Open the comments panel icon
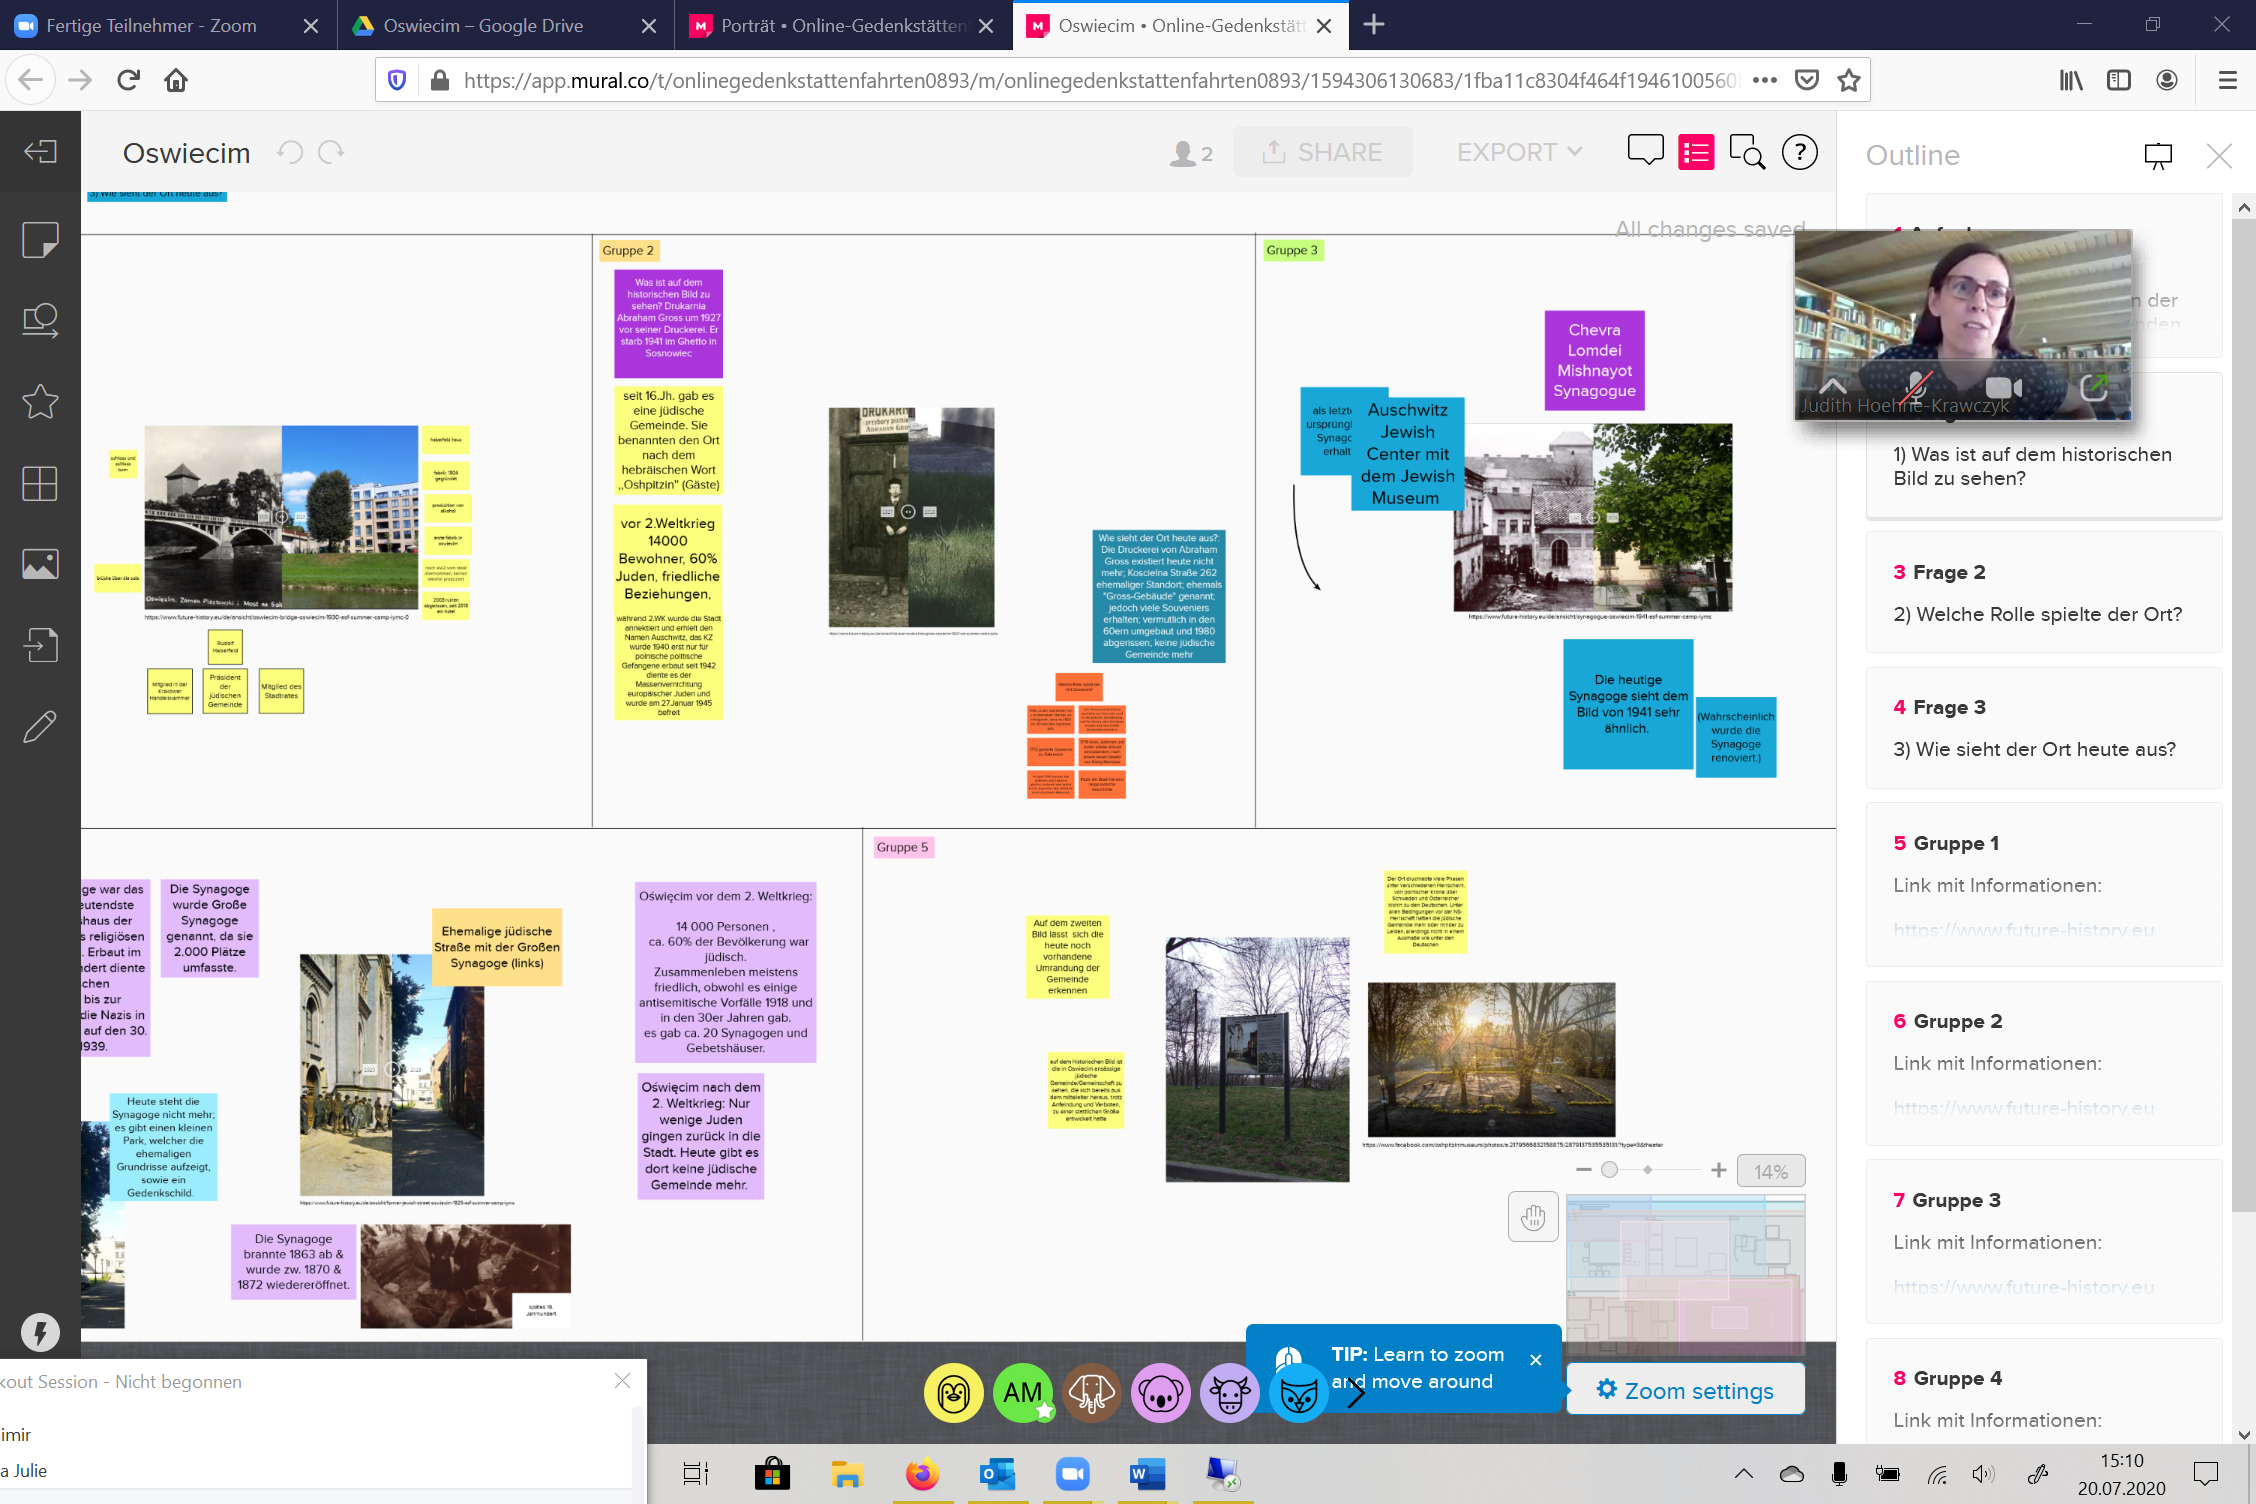2256x1504 pixels. [x=1645, y=152]
